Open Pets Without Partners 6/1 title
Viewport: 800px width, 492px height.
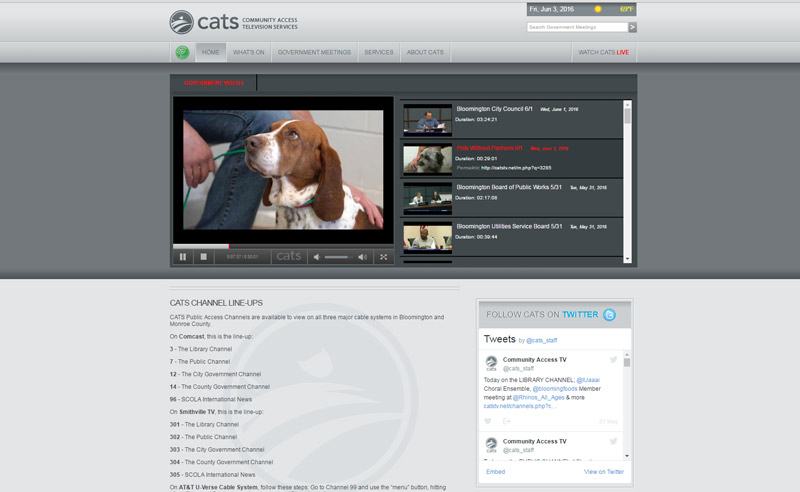point(489,148)
